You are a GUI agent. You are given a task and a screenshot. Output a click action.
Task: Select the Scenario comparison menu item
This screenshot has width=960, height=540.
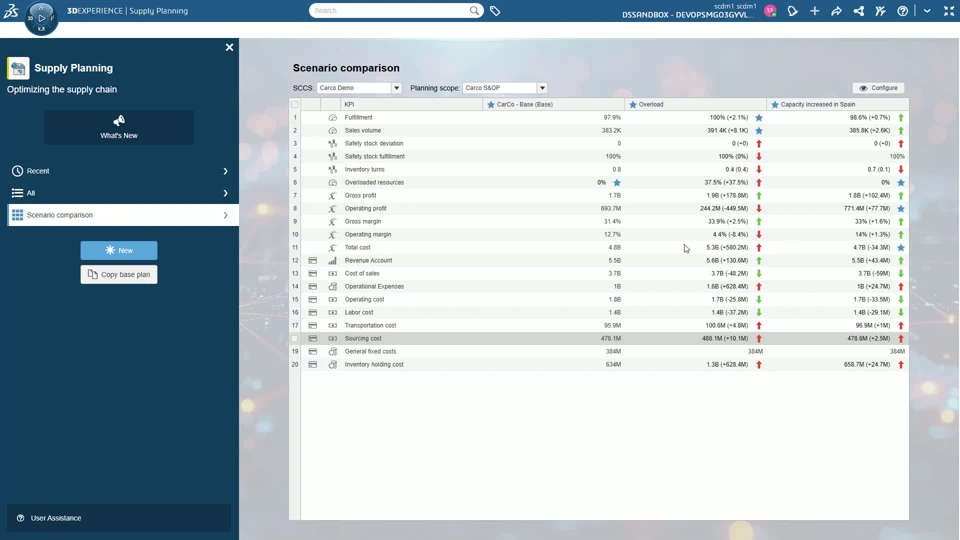pyautogui.click(x=122, y=216)
